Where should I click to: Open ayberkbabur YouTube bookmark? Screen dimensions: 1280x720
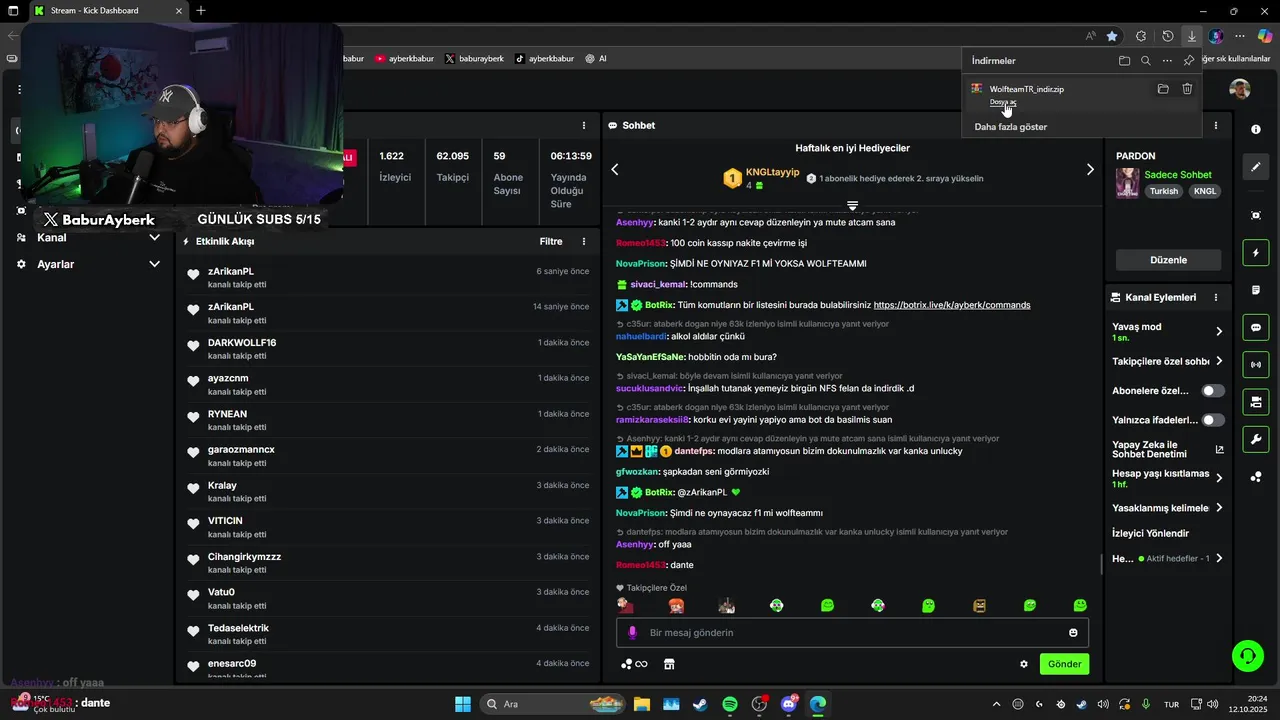[404, 59]
